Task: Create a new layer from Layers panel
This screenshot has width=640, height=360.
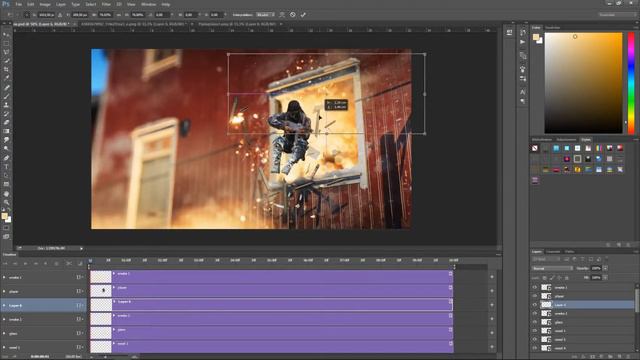Action: (x=620, y=356)
